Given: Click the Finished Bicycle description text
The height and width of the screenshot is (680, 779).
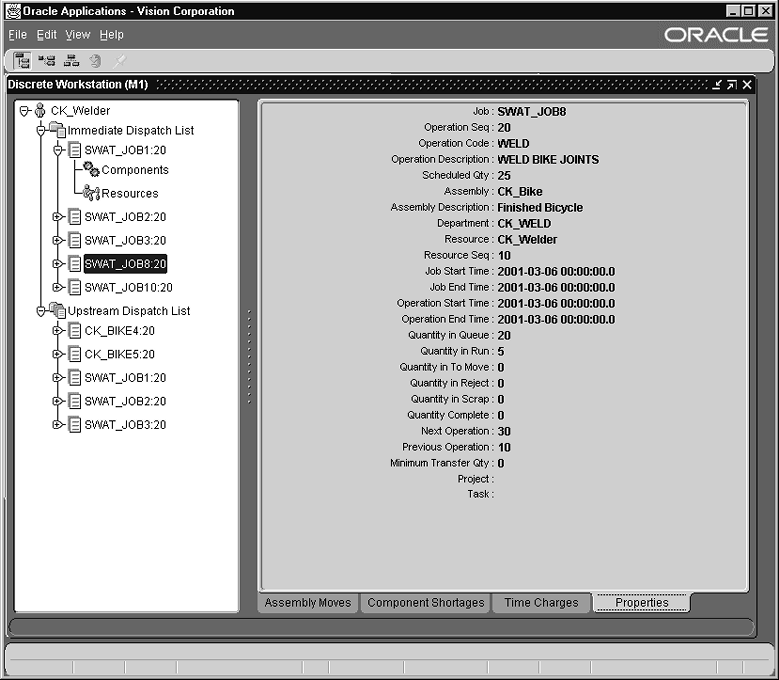Looking at the screenshot, I should click(x=540, y=208).
